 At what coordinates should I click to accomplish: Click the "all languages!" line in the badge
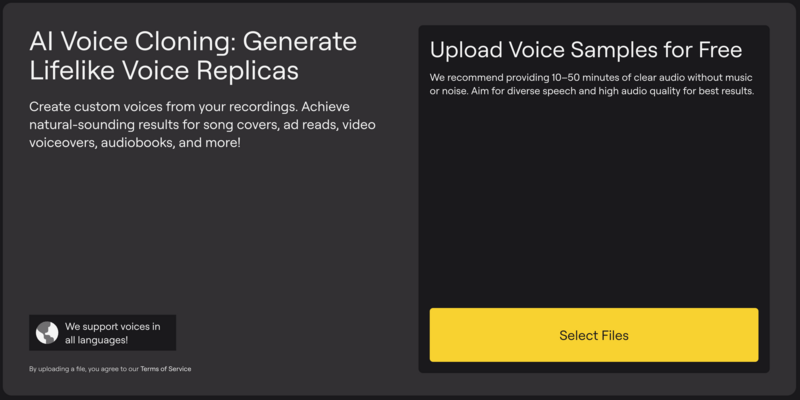tap(96, 340)
